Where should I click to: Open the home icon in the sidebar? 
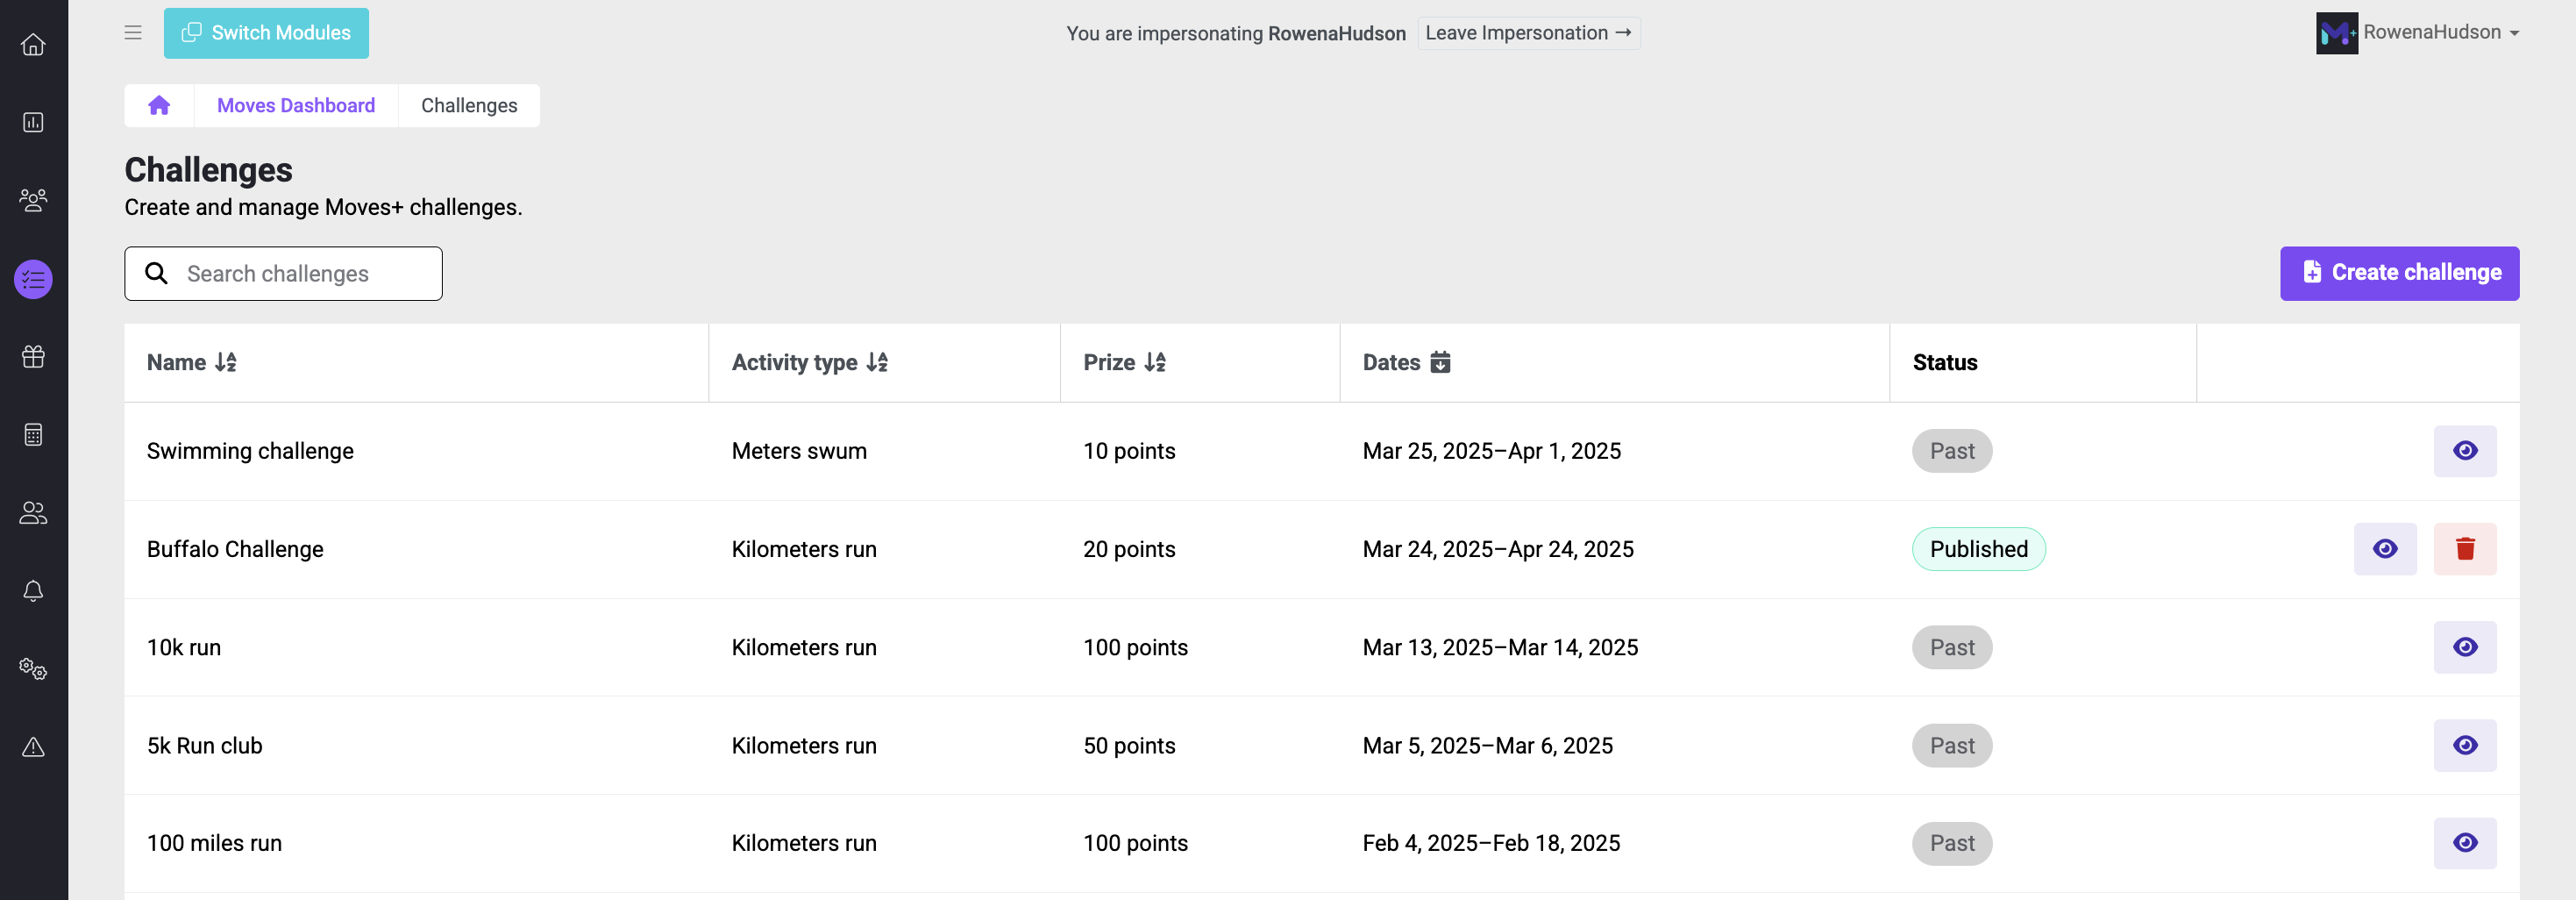[x=33, y=45]
